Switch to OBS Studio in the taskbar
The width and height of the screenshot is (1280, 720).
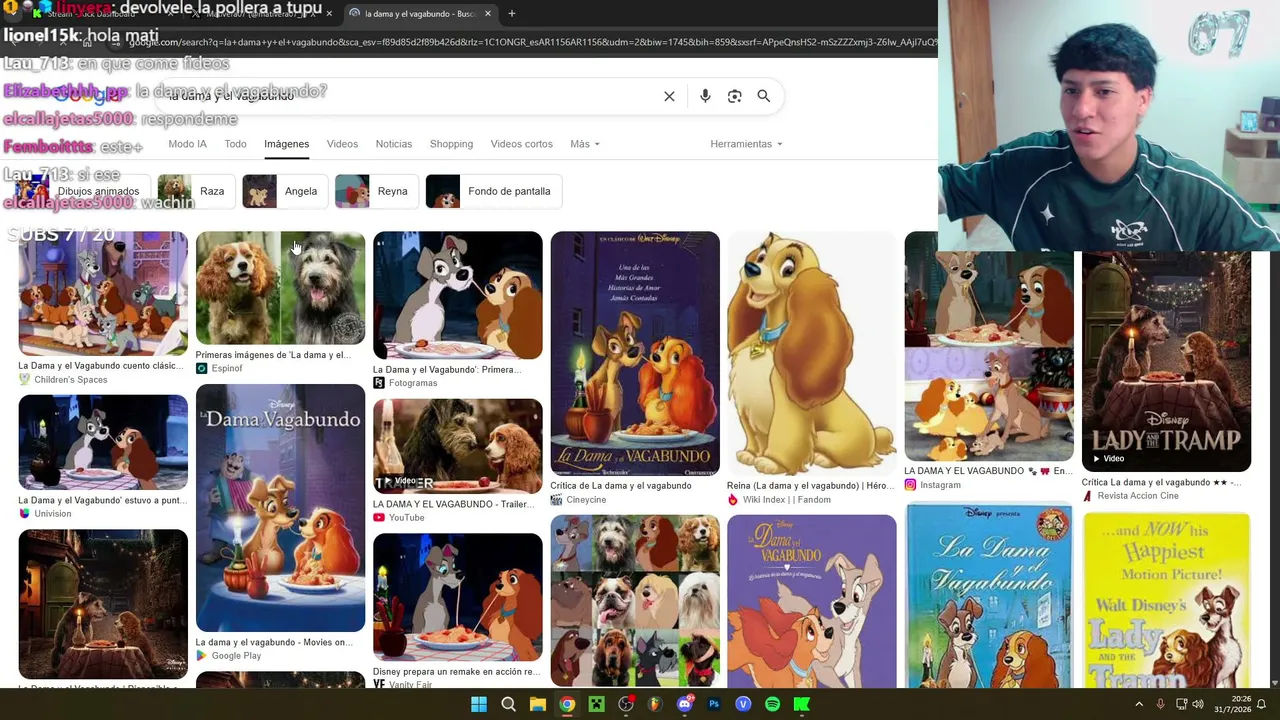click(626, 704)
